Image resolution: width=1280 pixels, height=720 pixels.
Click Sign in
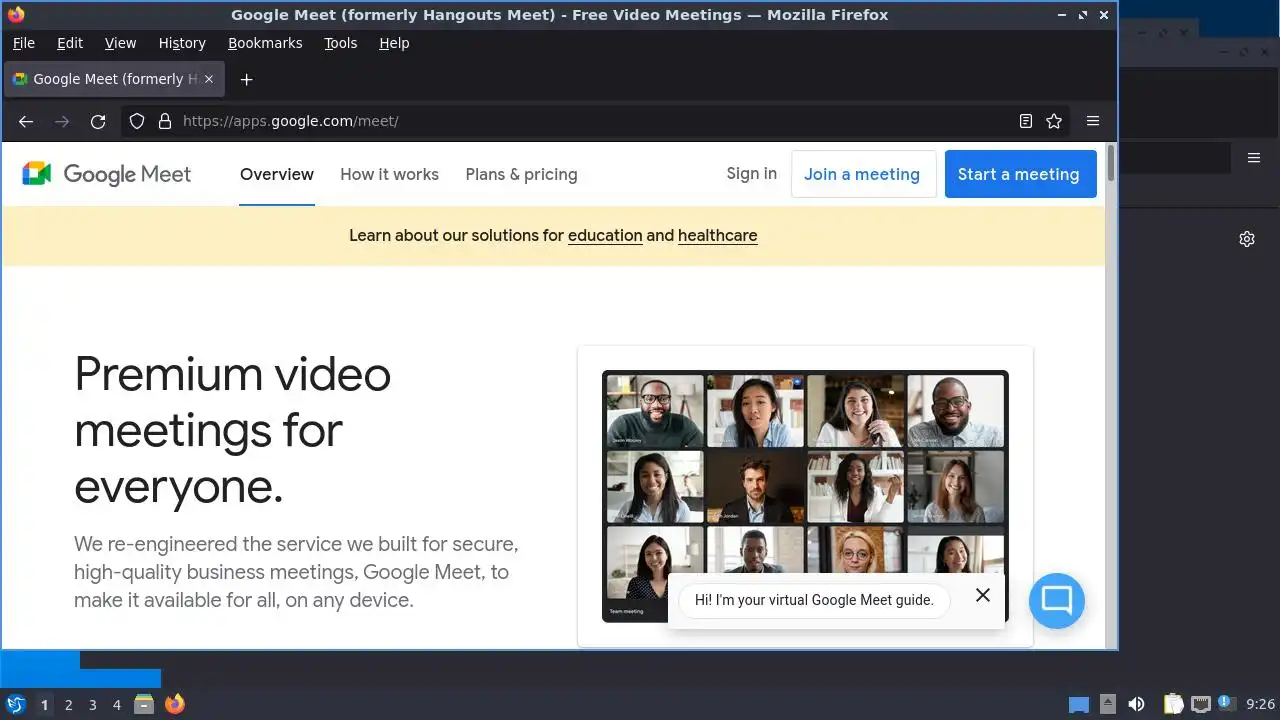click(x=751, y=174)
